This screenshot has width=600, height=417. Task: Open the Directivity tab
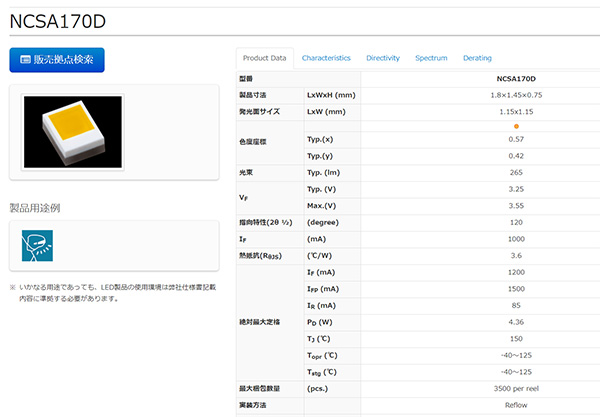[x=383, y=58]
